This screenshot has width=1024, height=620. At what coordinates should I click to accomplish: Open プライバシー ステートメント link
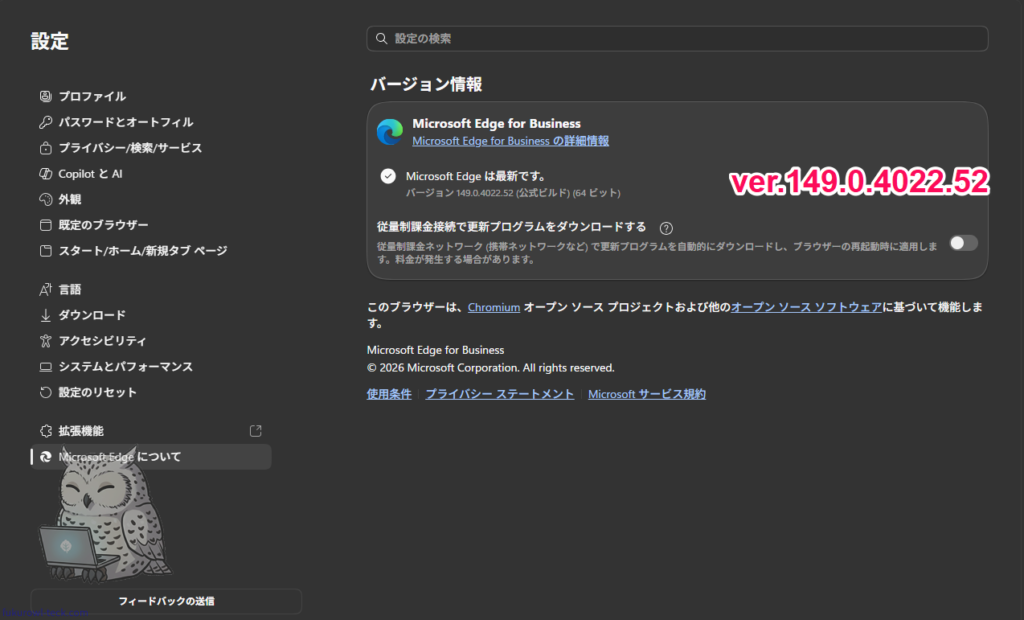[x=500, y=395]
